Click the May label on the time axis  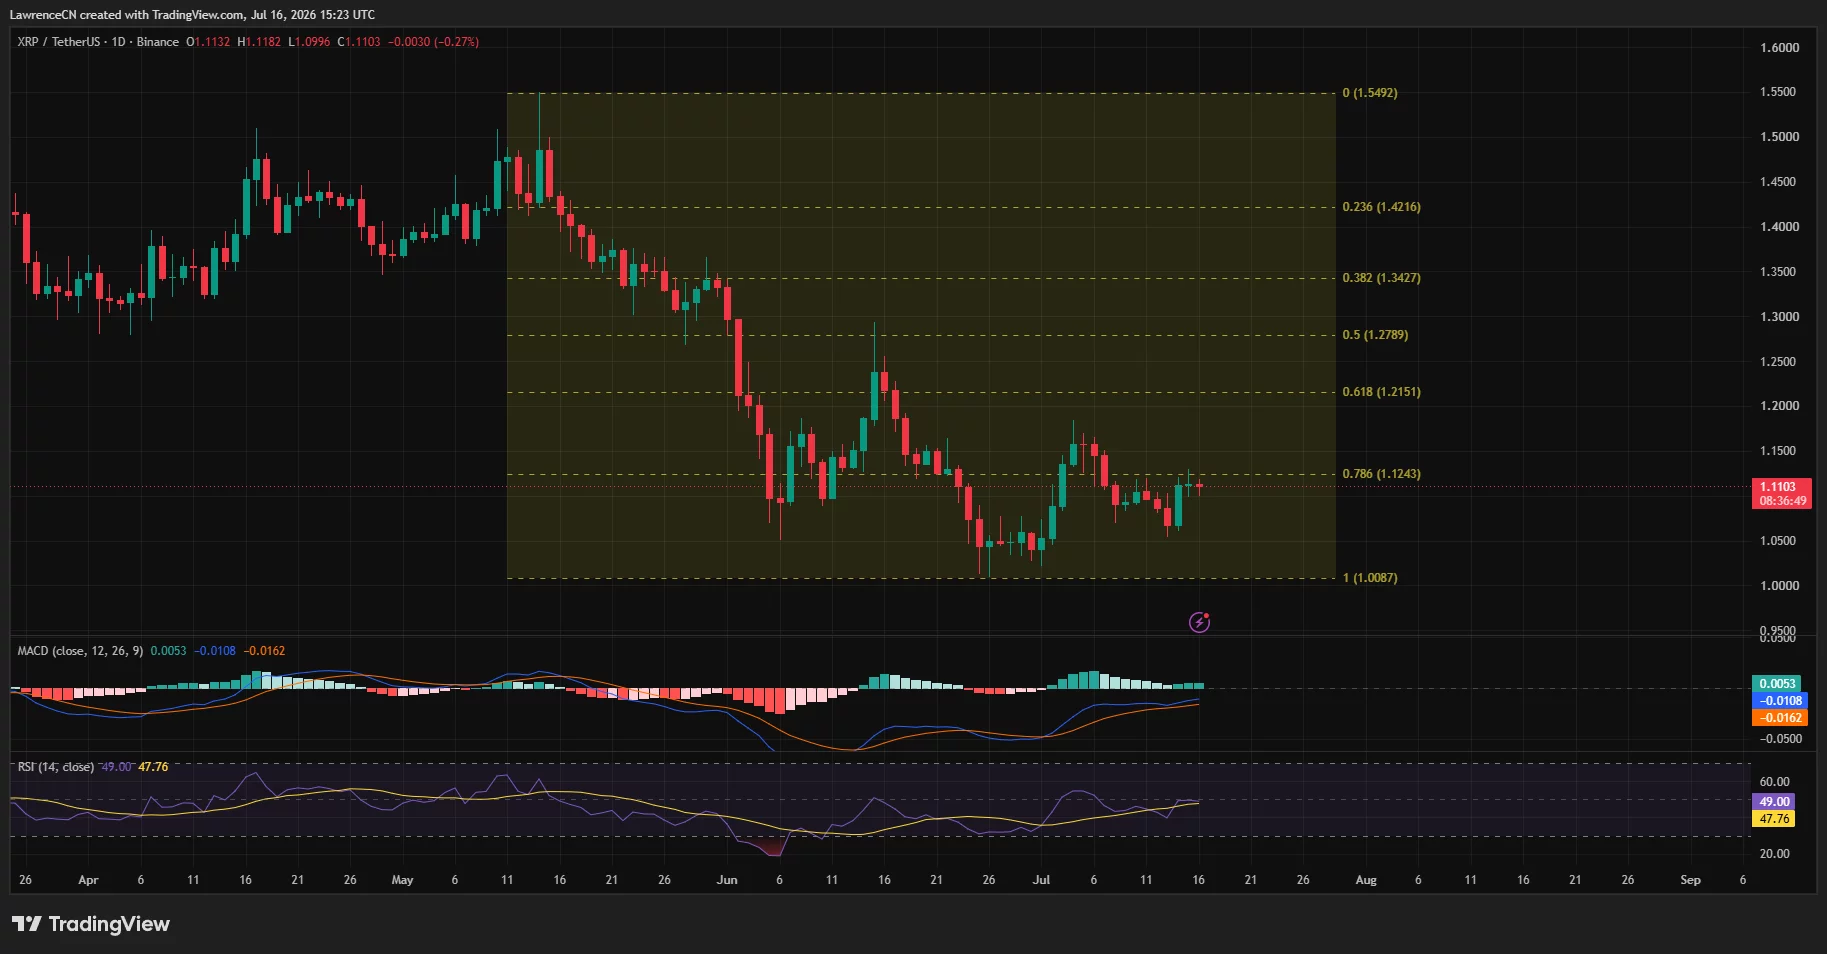coord(402,880)
